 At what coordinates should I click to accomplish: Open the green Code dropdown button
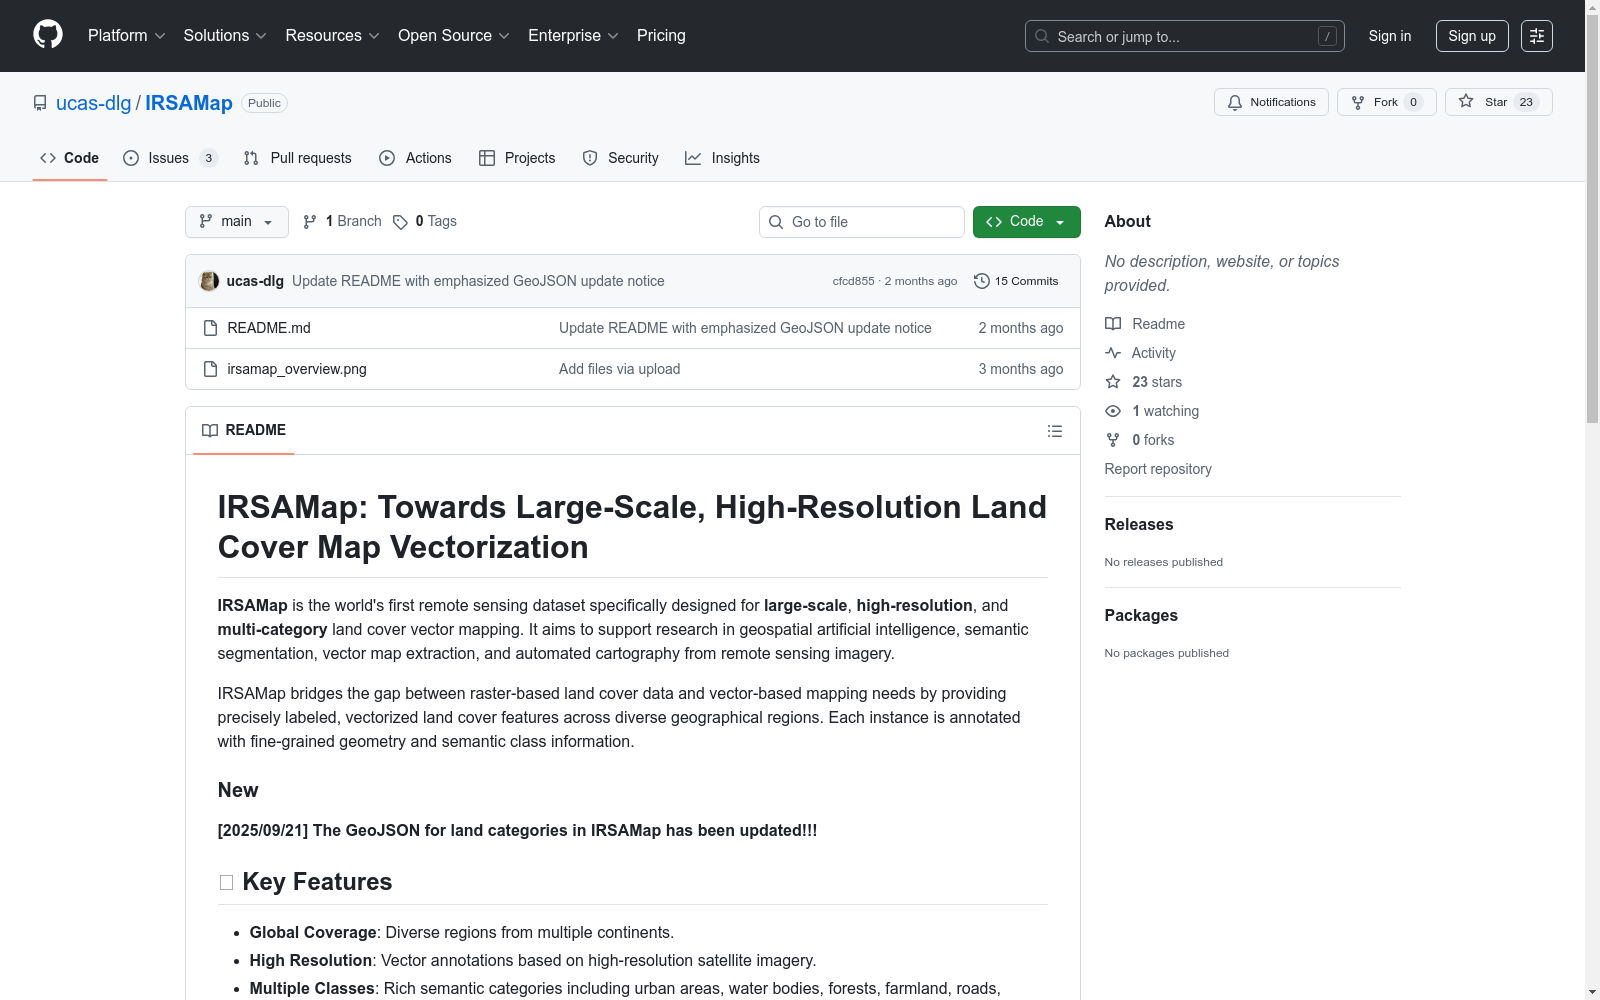click(1027, 222)
